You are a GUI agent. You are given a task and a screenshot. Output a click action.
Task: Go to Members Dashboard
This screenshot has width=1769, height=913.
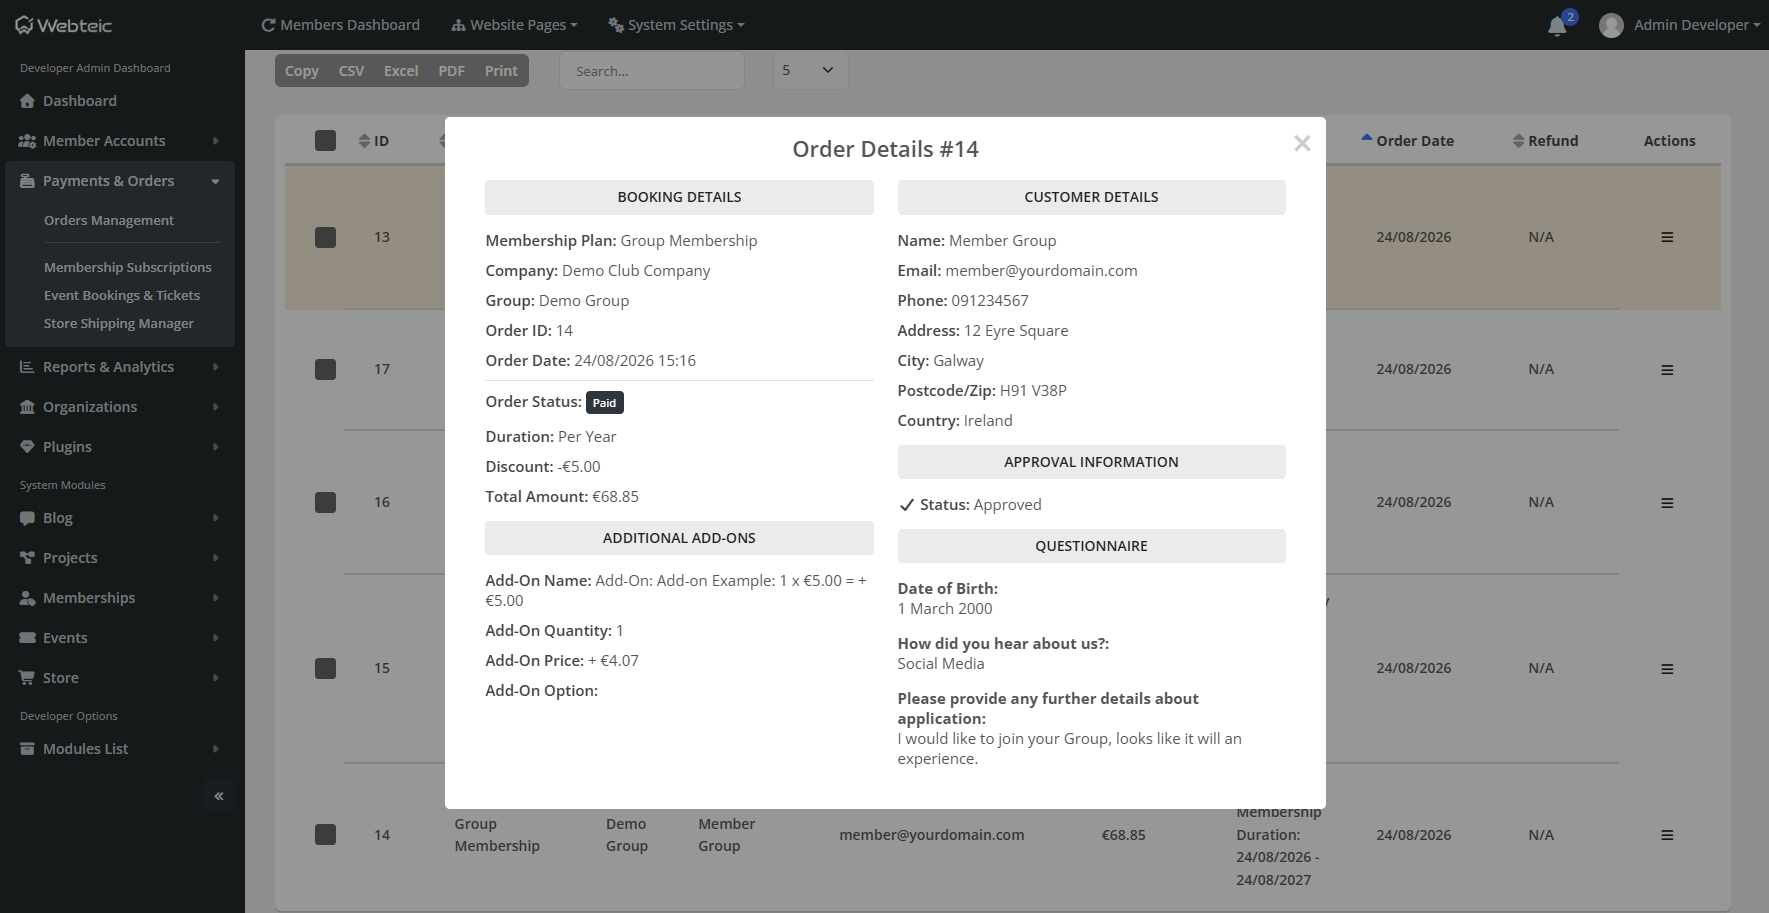tap(340, 25)
